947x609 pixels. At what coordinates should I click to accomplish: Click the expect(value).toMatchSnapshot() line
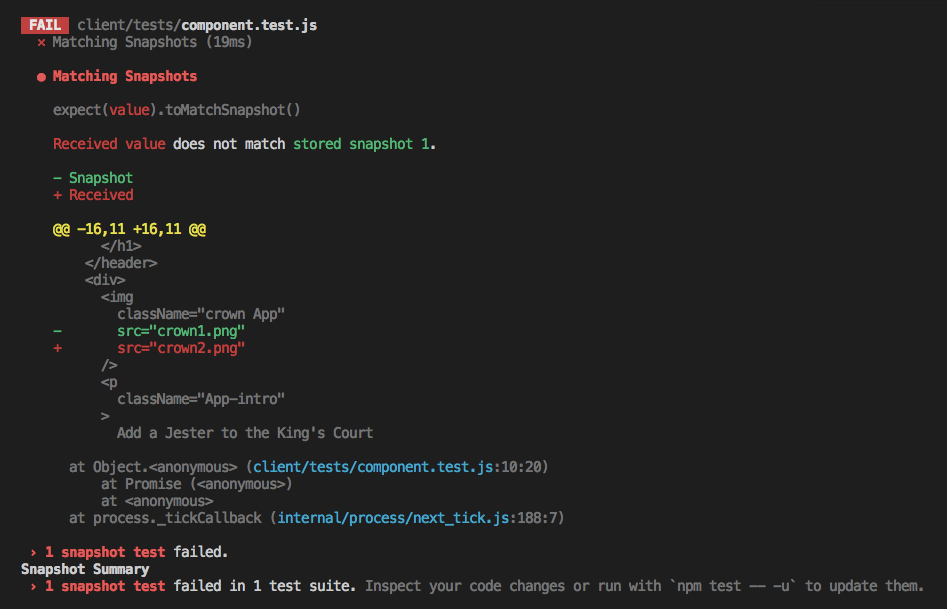coord(177,110)
